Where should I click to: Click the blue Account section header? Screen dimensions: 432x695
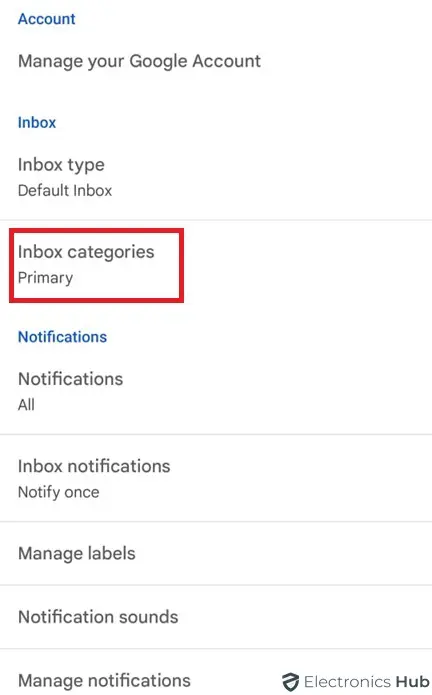pyautogui.click(x=47, y=19)
